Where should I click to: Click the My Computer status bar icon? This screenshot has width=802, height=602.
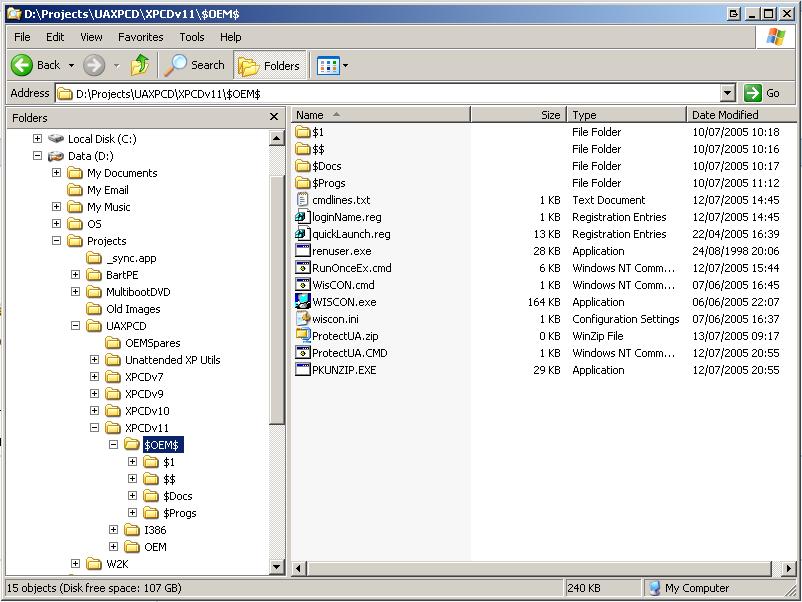coord(654,588)
